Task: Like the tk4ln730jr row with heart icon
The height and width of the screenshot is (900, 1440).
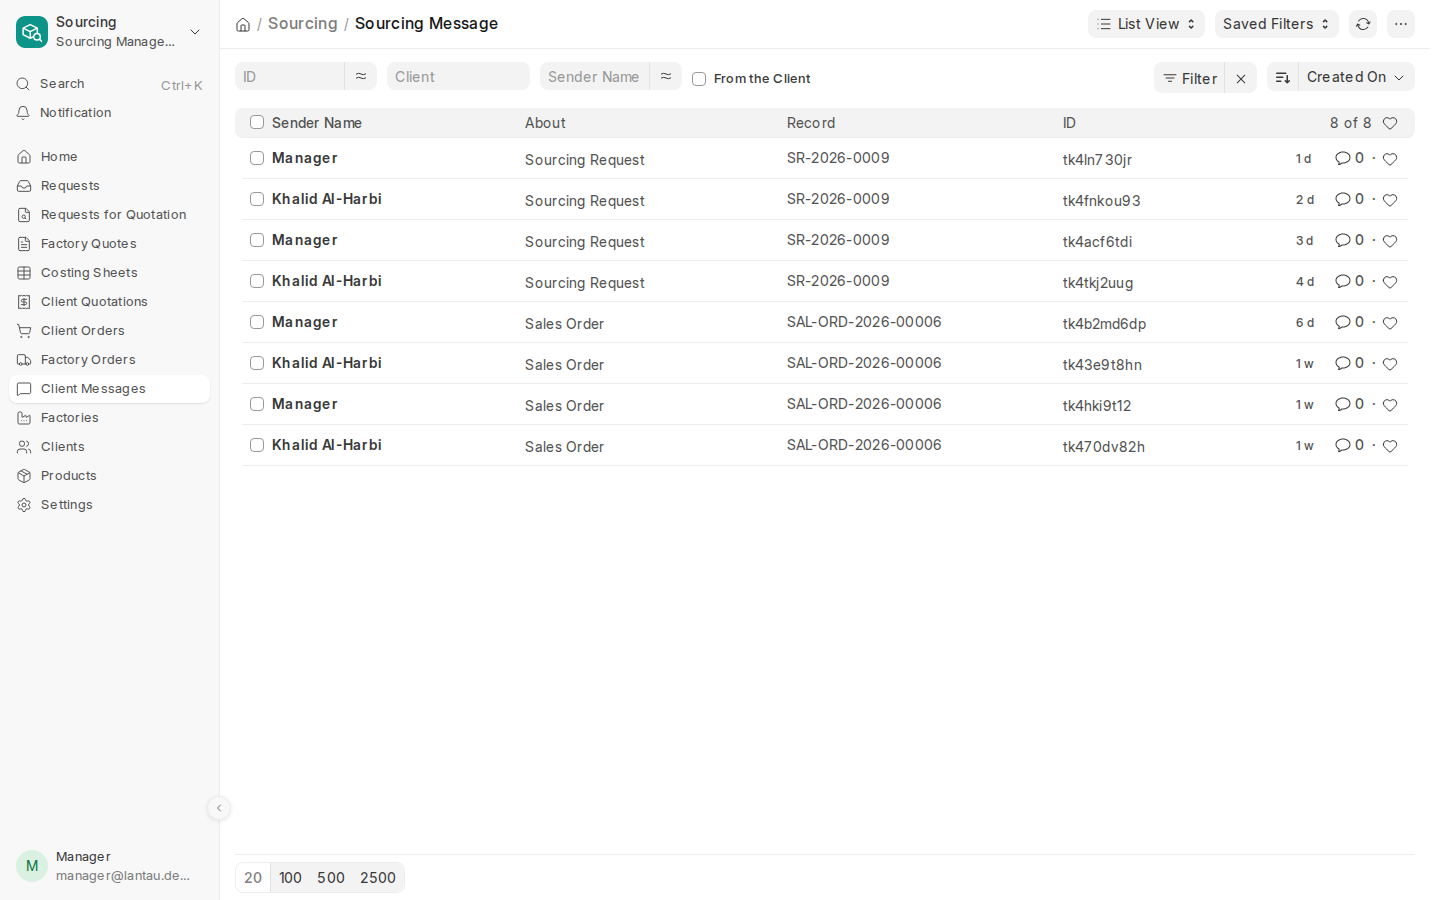Action: 1390,159
